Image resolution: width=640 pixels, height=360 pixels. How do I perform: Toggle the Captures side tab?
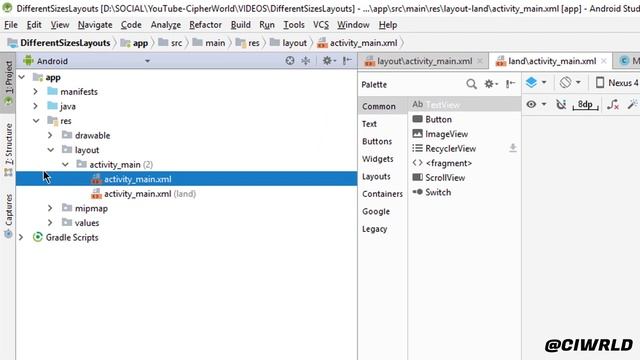click(8, 216)
